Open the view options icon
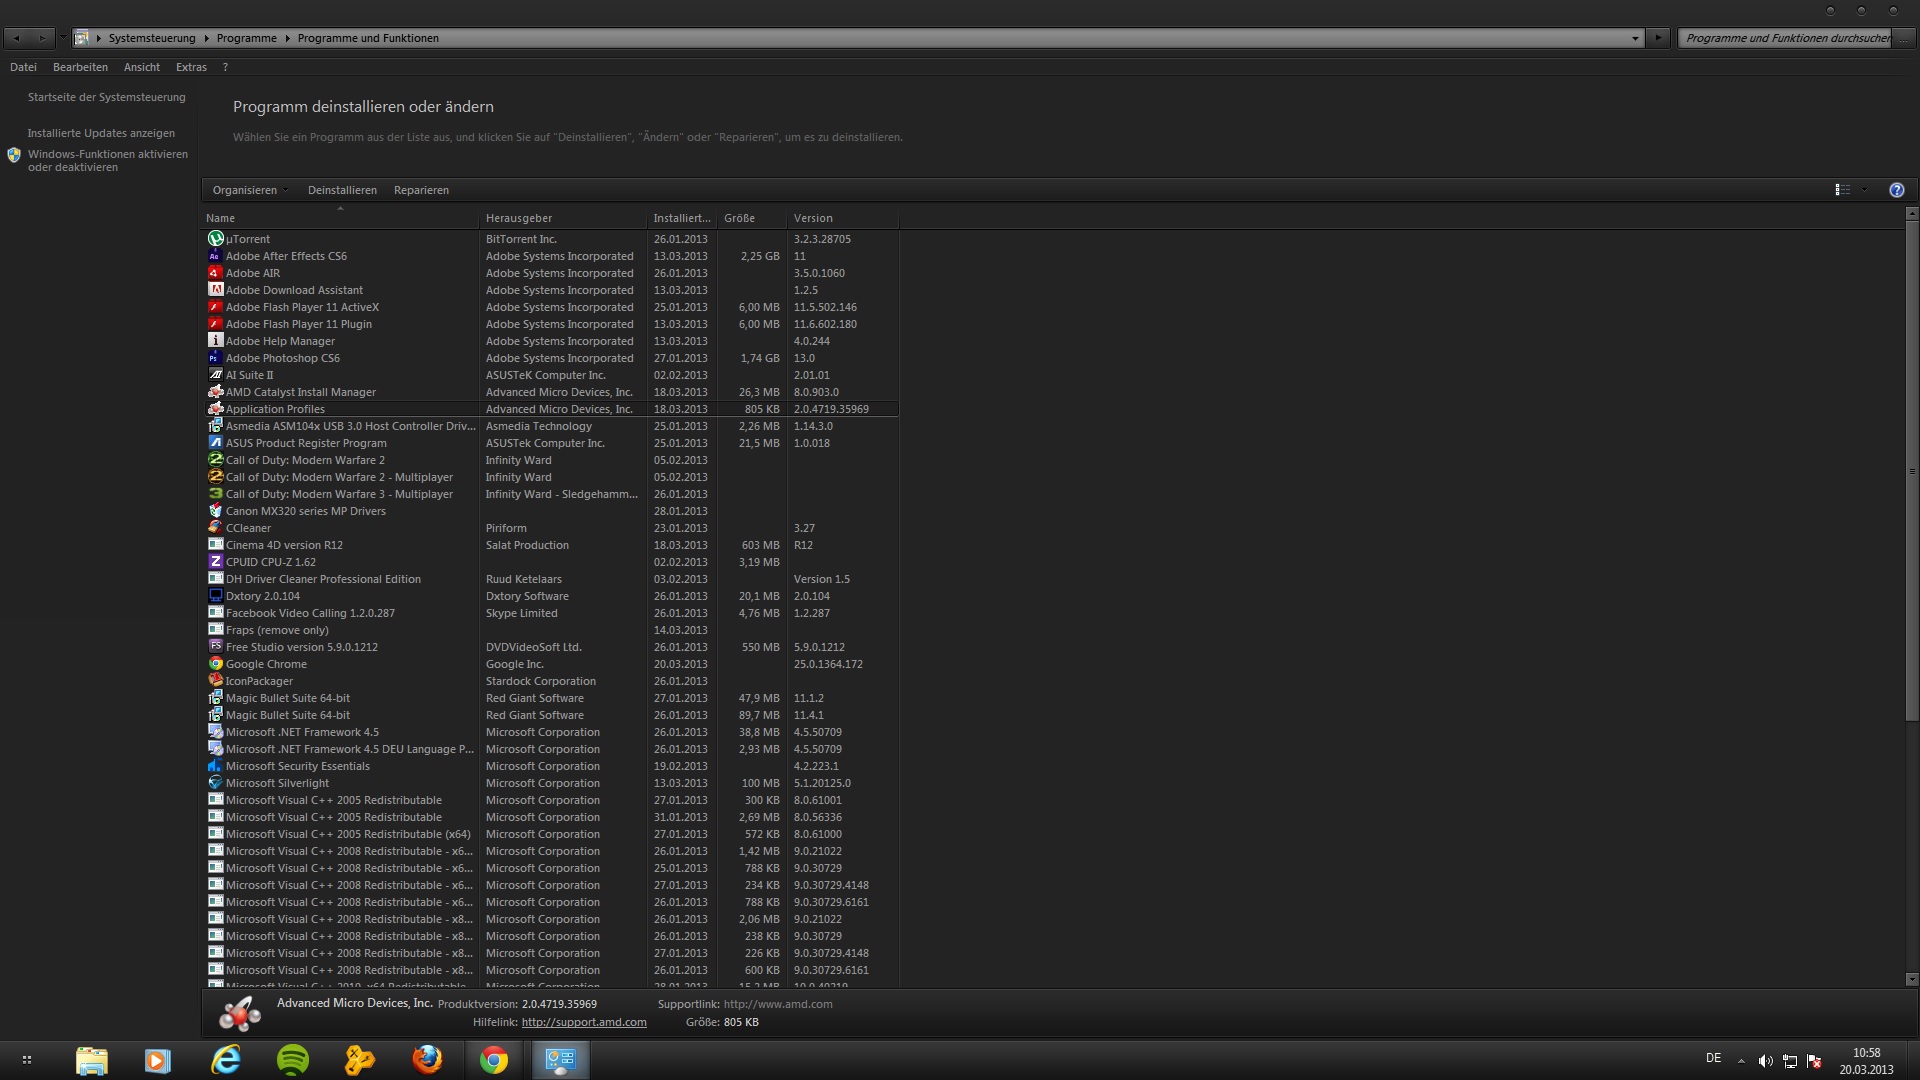The height and width of the screenshot is (1080, 1920). tap(1842, 190)
